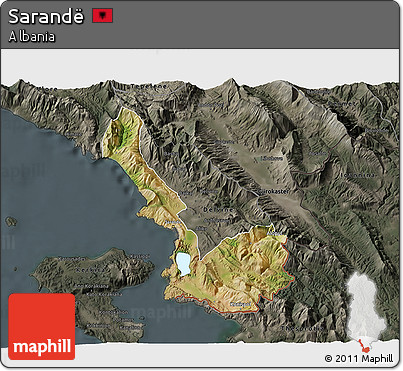Click the 'Libohove' label on the map
Viewport: 403px width, 371px height.
[272, 159]
